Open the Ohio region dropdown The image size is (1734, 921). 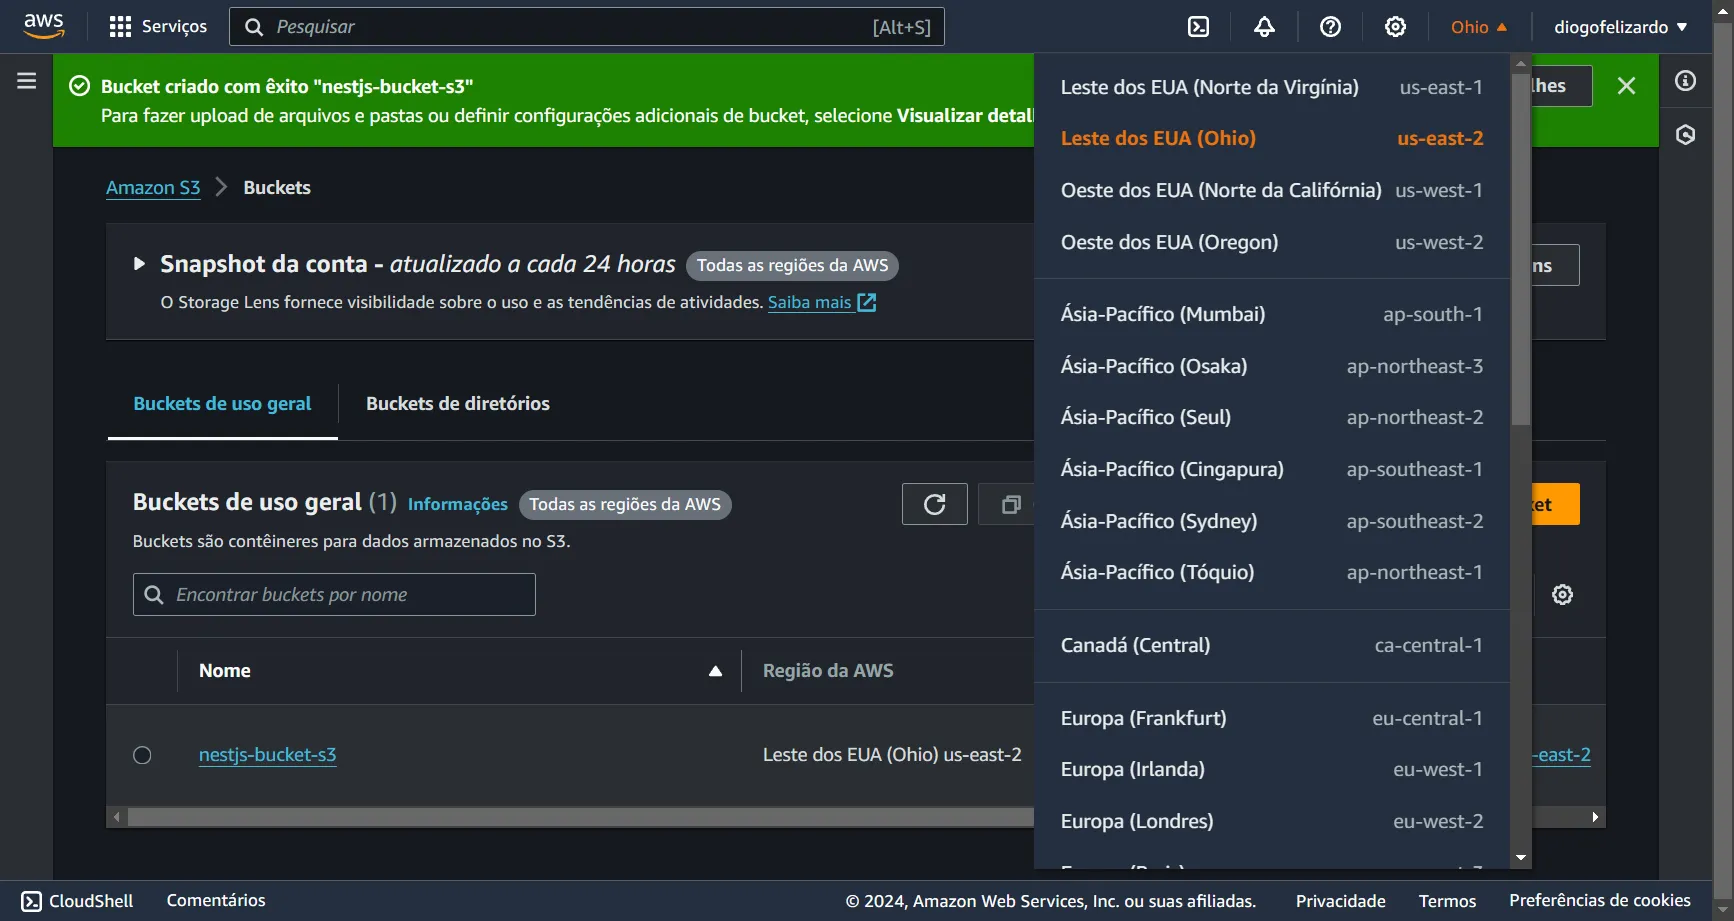click(1479, 27)
